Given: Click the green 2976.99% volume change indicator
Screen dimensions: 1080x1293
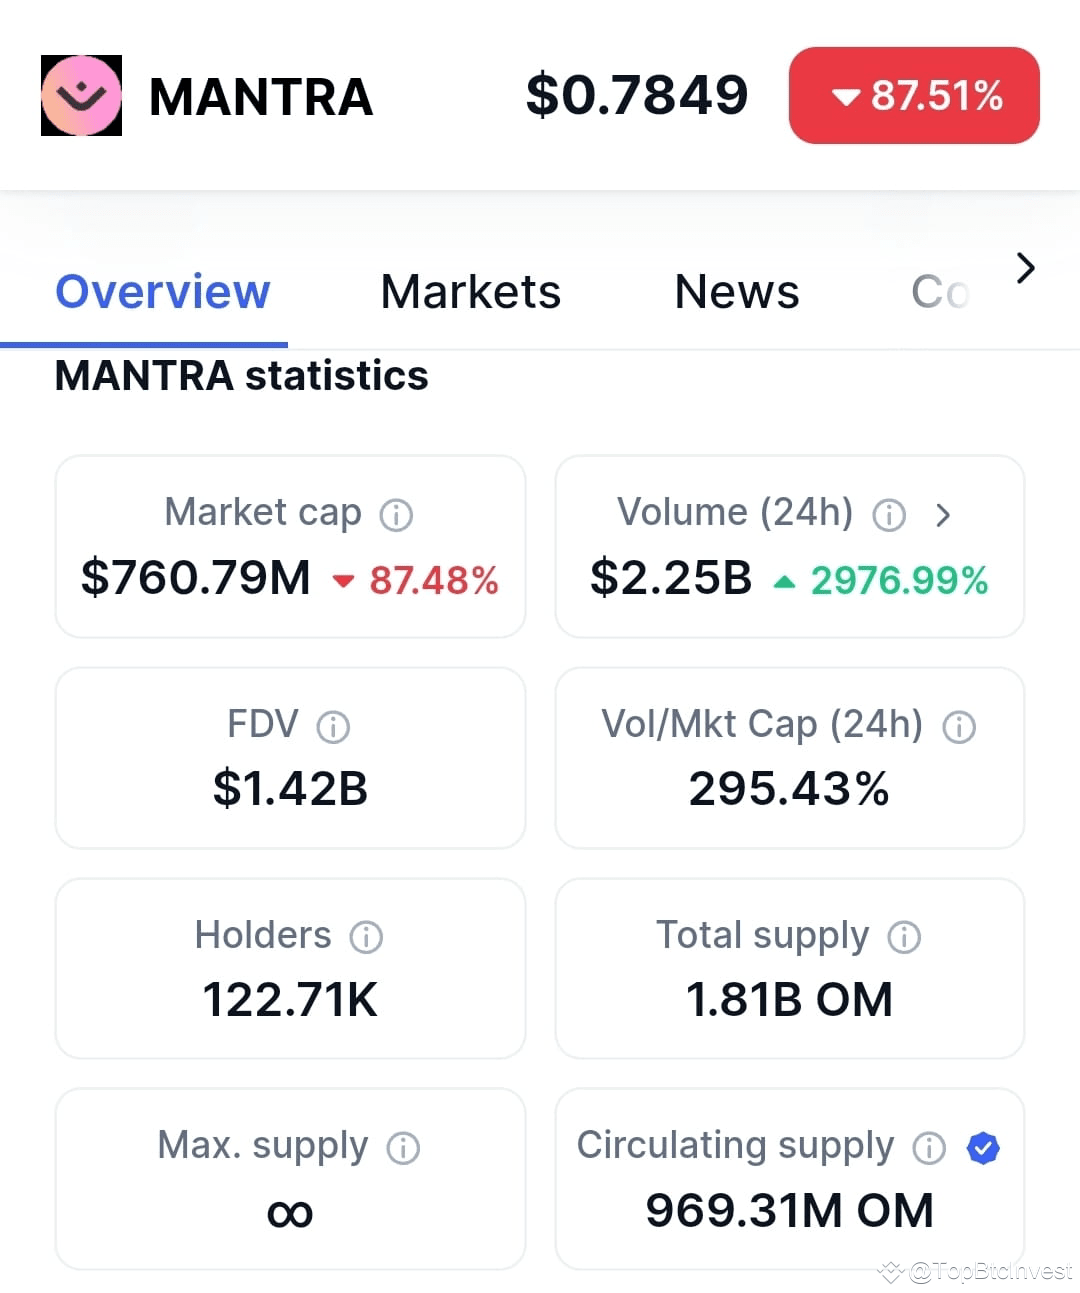Looking at the screenshot, I should point(897,580).
